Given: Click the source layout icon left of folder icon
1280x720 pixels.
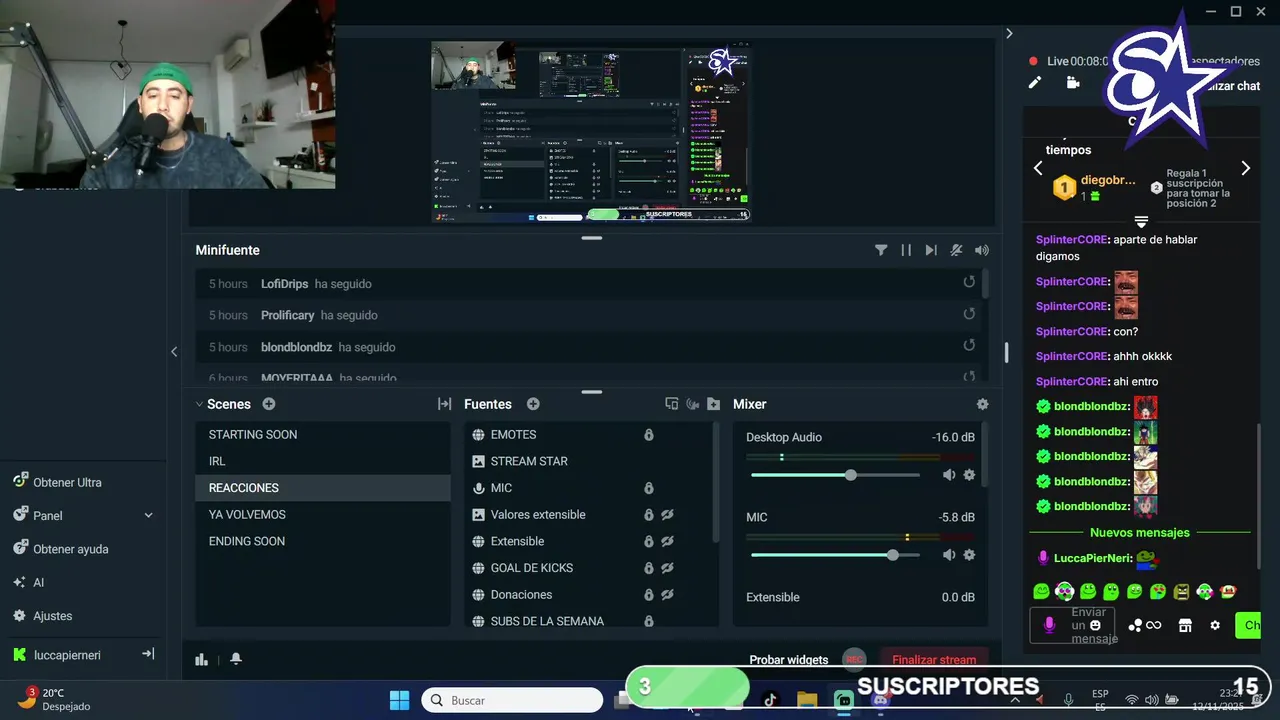Looking at the screenshot, I should (x=672, y=404).
